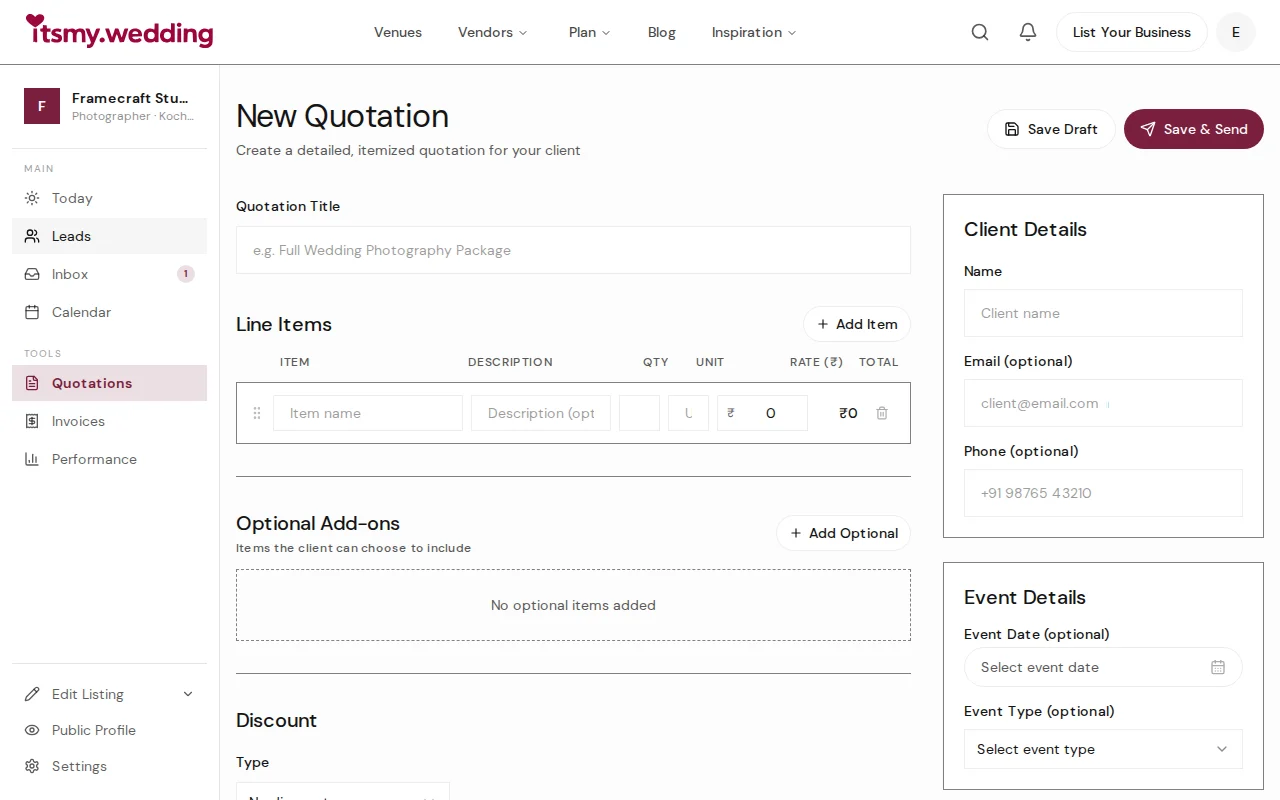
Task: Open the Leads section icon in sidebar
Action: 33,236
